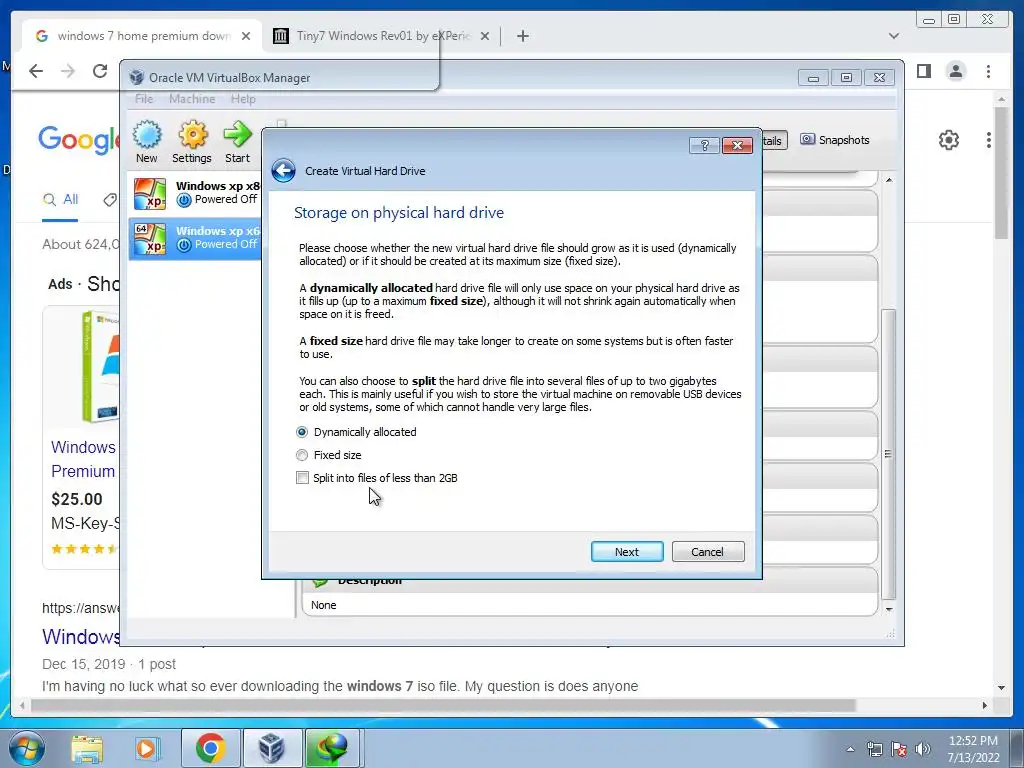Open VirtualBox Settings gear icon
Viewport: 1024px width, 768px height.
coord(192,142)
